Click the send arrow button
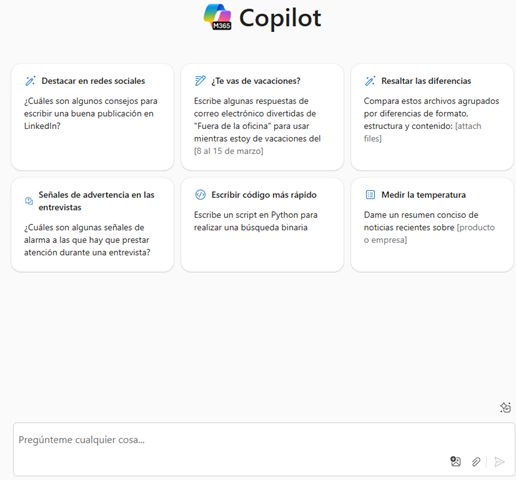 [499, 462]
